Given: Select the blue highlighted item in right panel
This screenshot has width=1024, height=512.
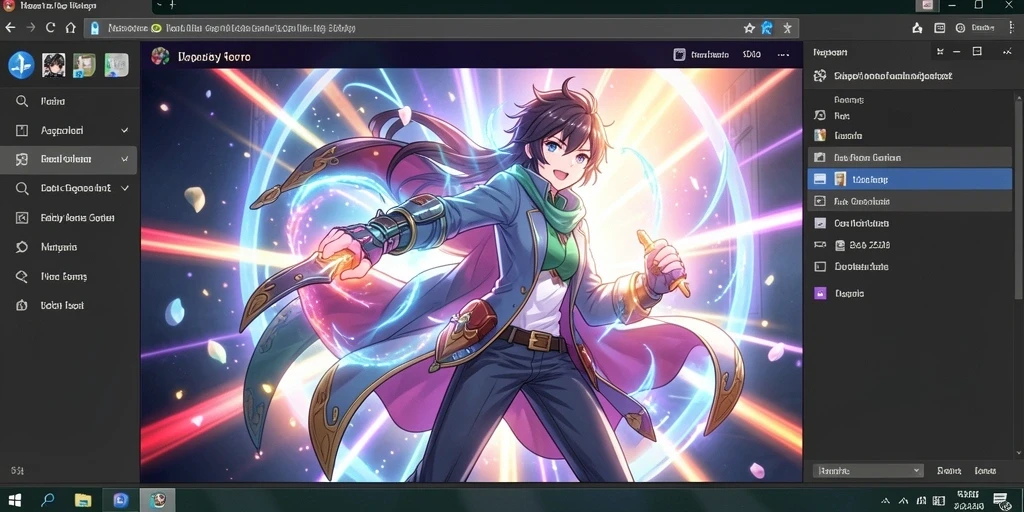Looking at the screenshot, I should click(x=910, y=179).
